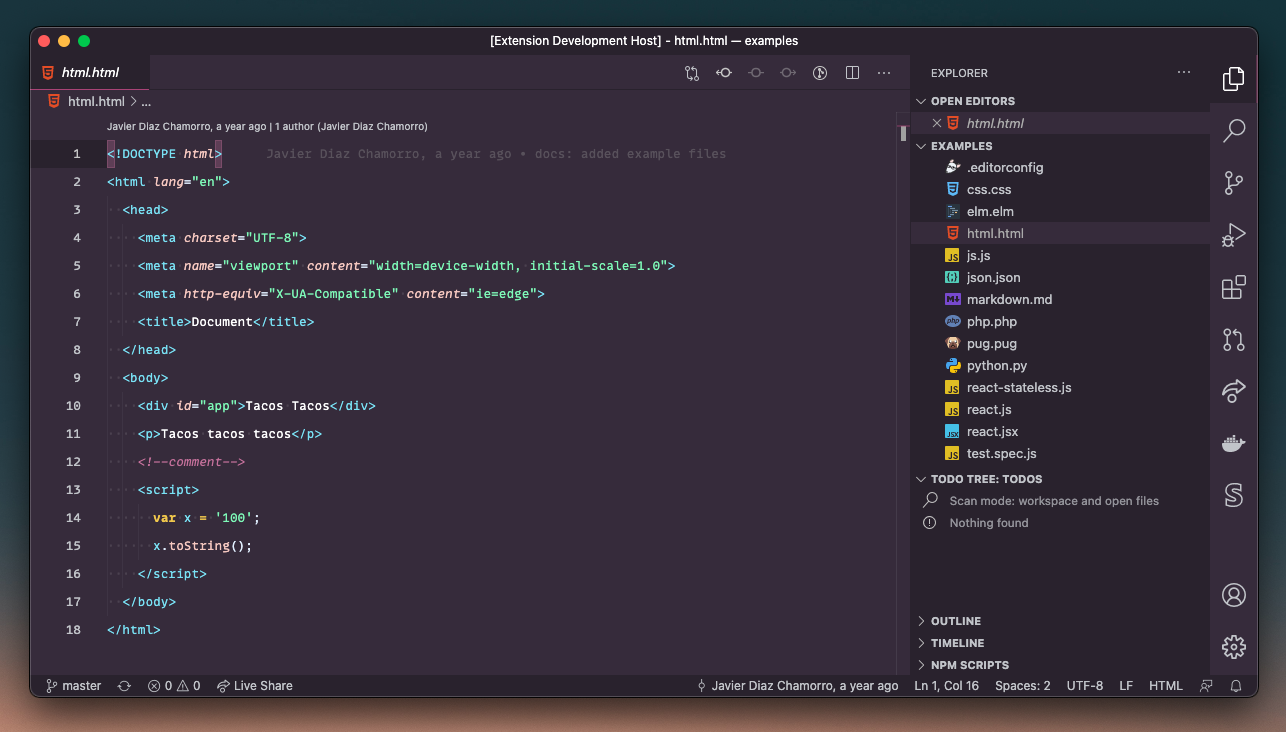
Task: Collapse the Open Editors section
Action: (x=922, y=101)
